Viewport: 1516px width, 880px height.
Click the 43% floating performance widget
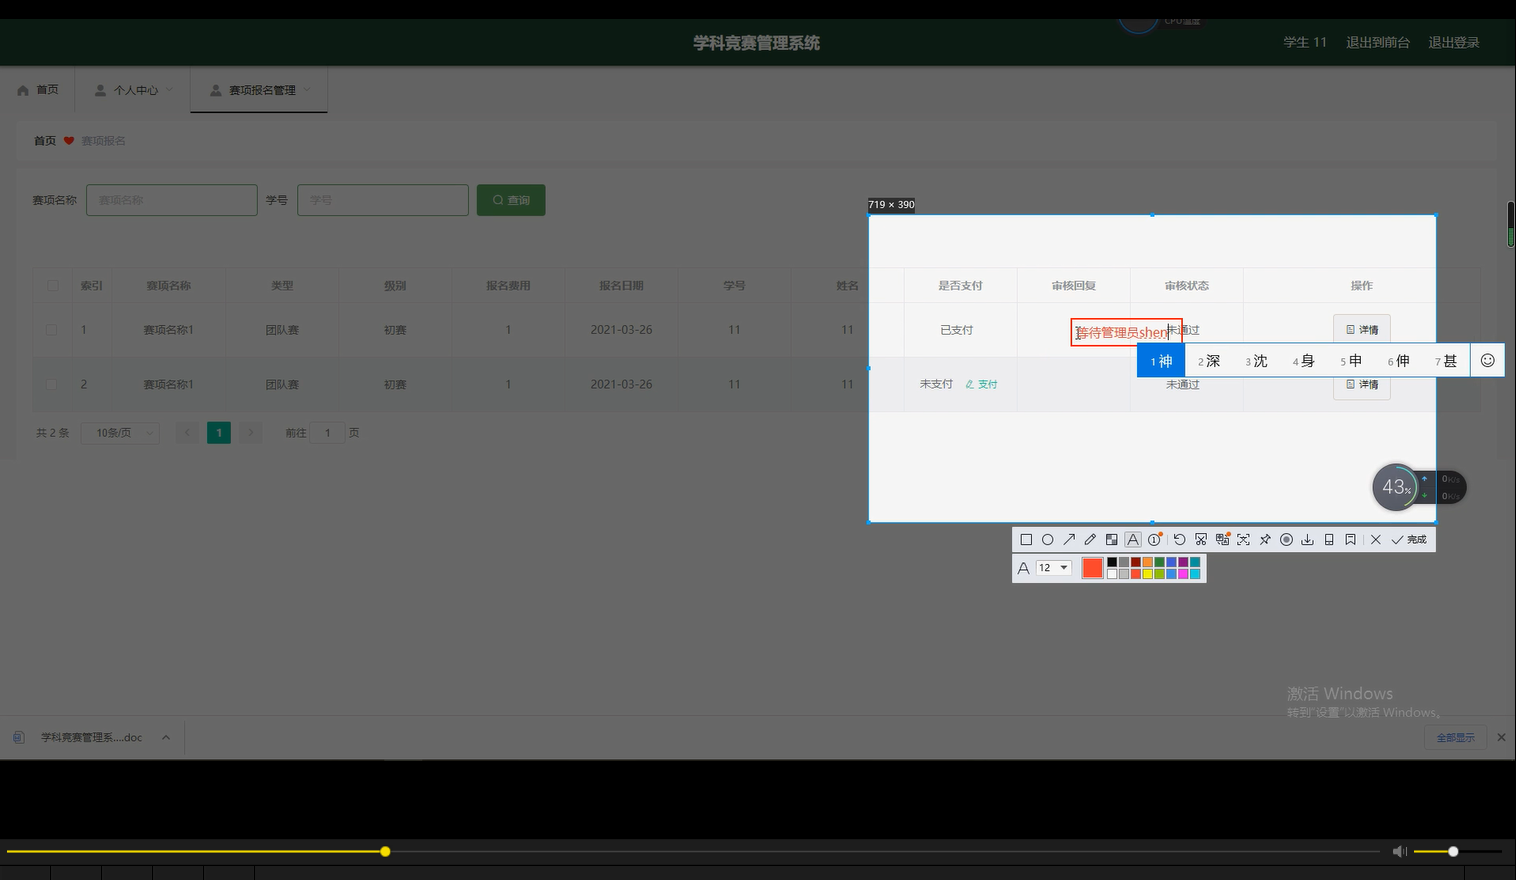[x=1396, y=487]
